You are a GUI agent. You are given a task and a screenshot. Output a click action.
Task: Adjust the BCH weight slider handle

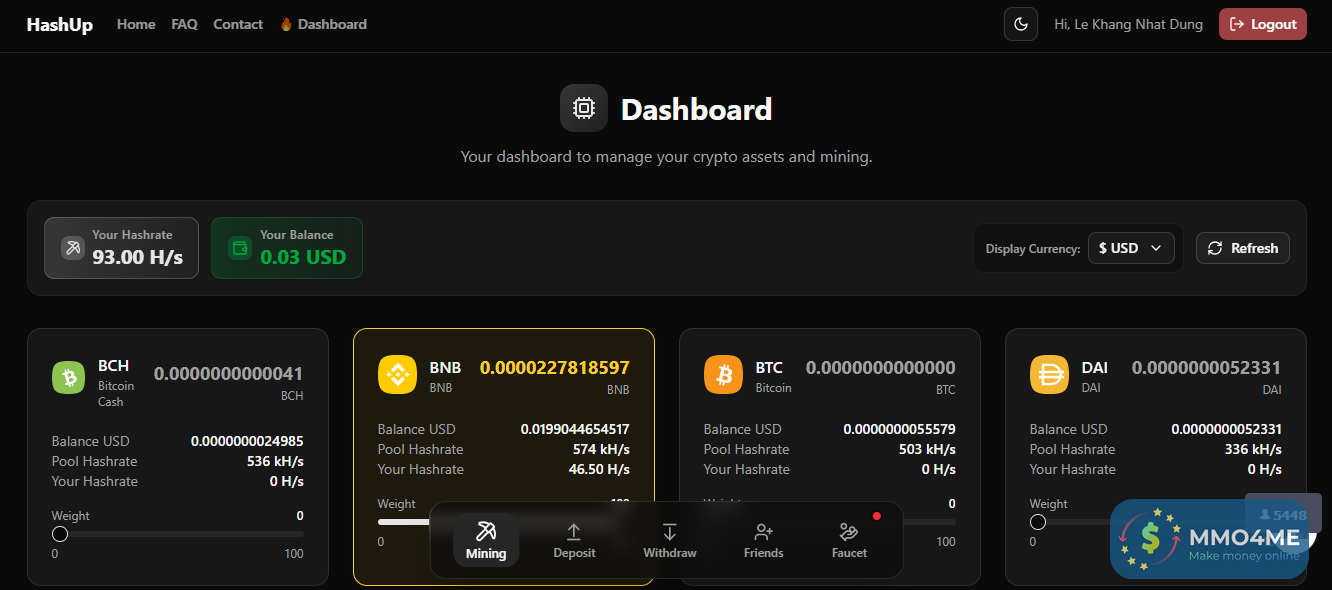[60, 534]
